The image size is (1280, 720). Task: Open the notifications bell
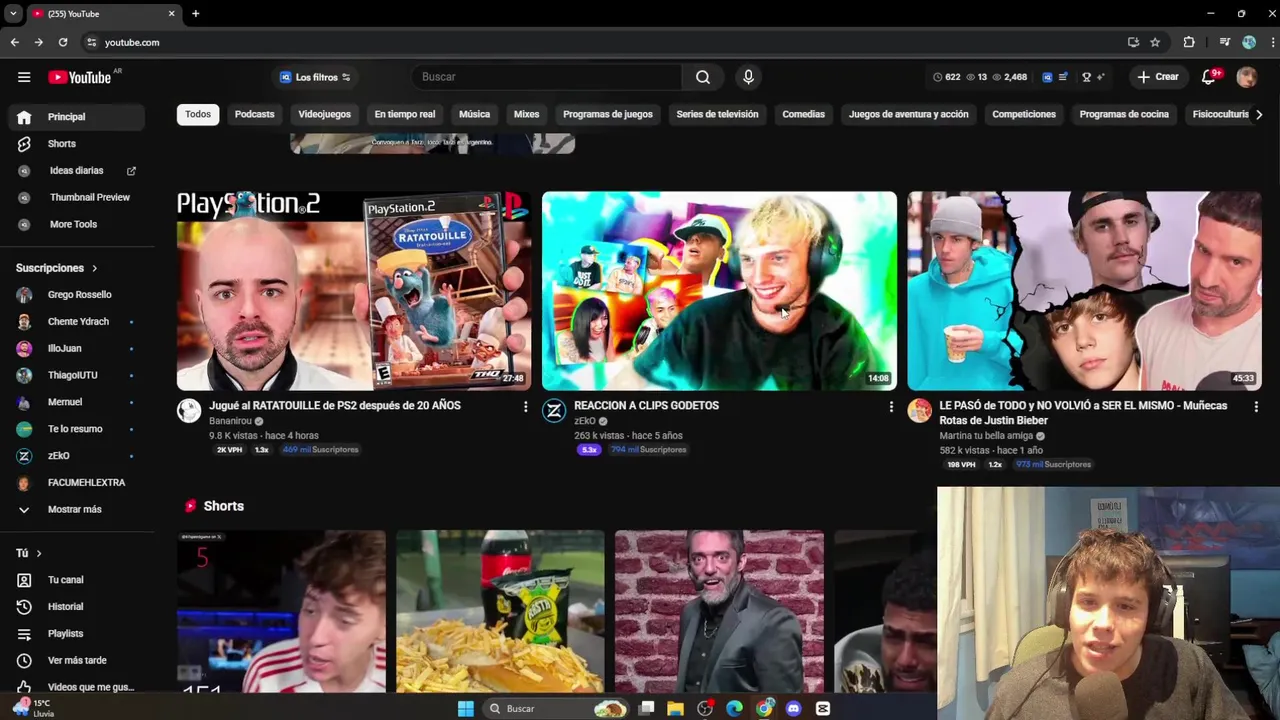click(x=1208, y=77)
